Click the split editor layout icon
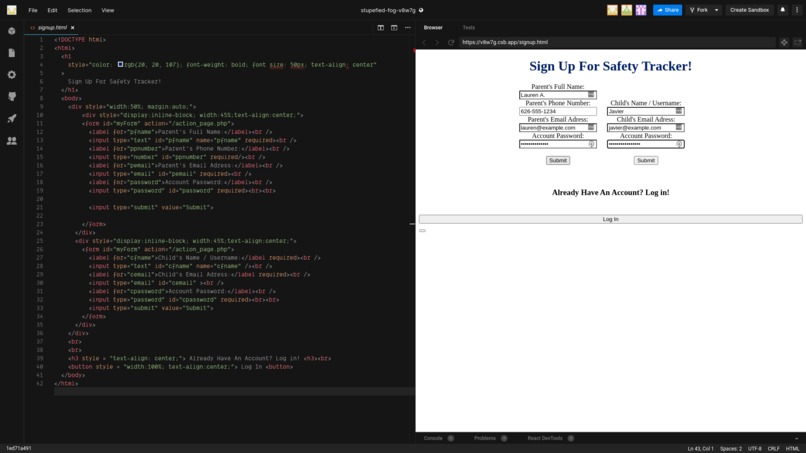This screenshot has height=453, width=806. pos(380,28)
